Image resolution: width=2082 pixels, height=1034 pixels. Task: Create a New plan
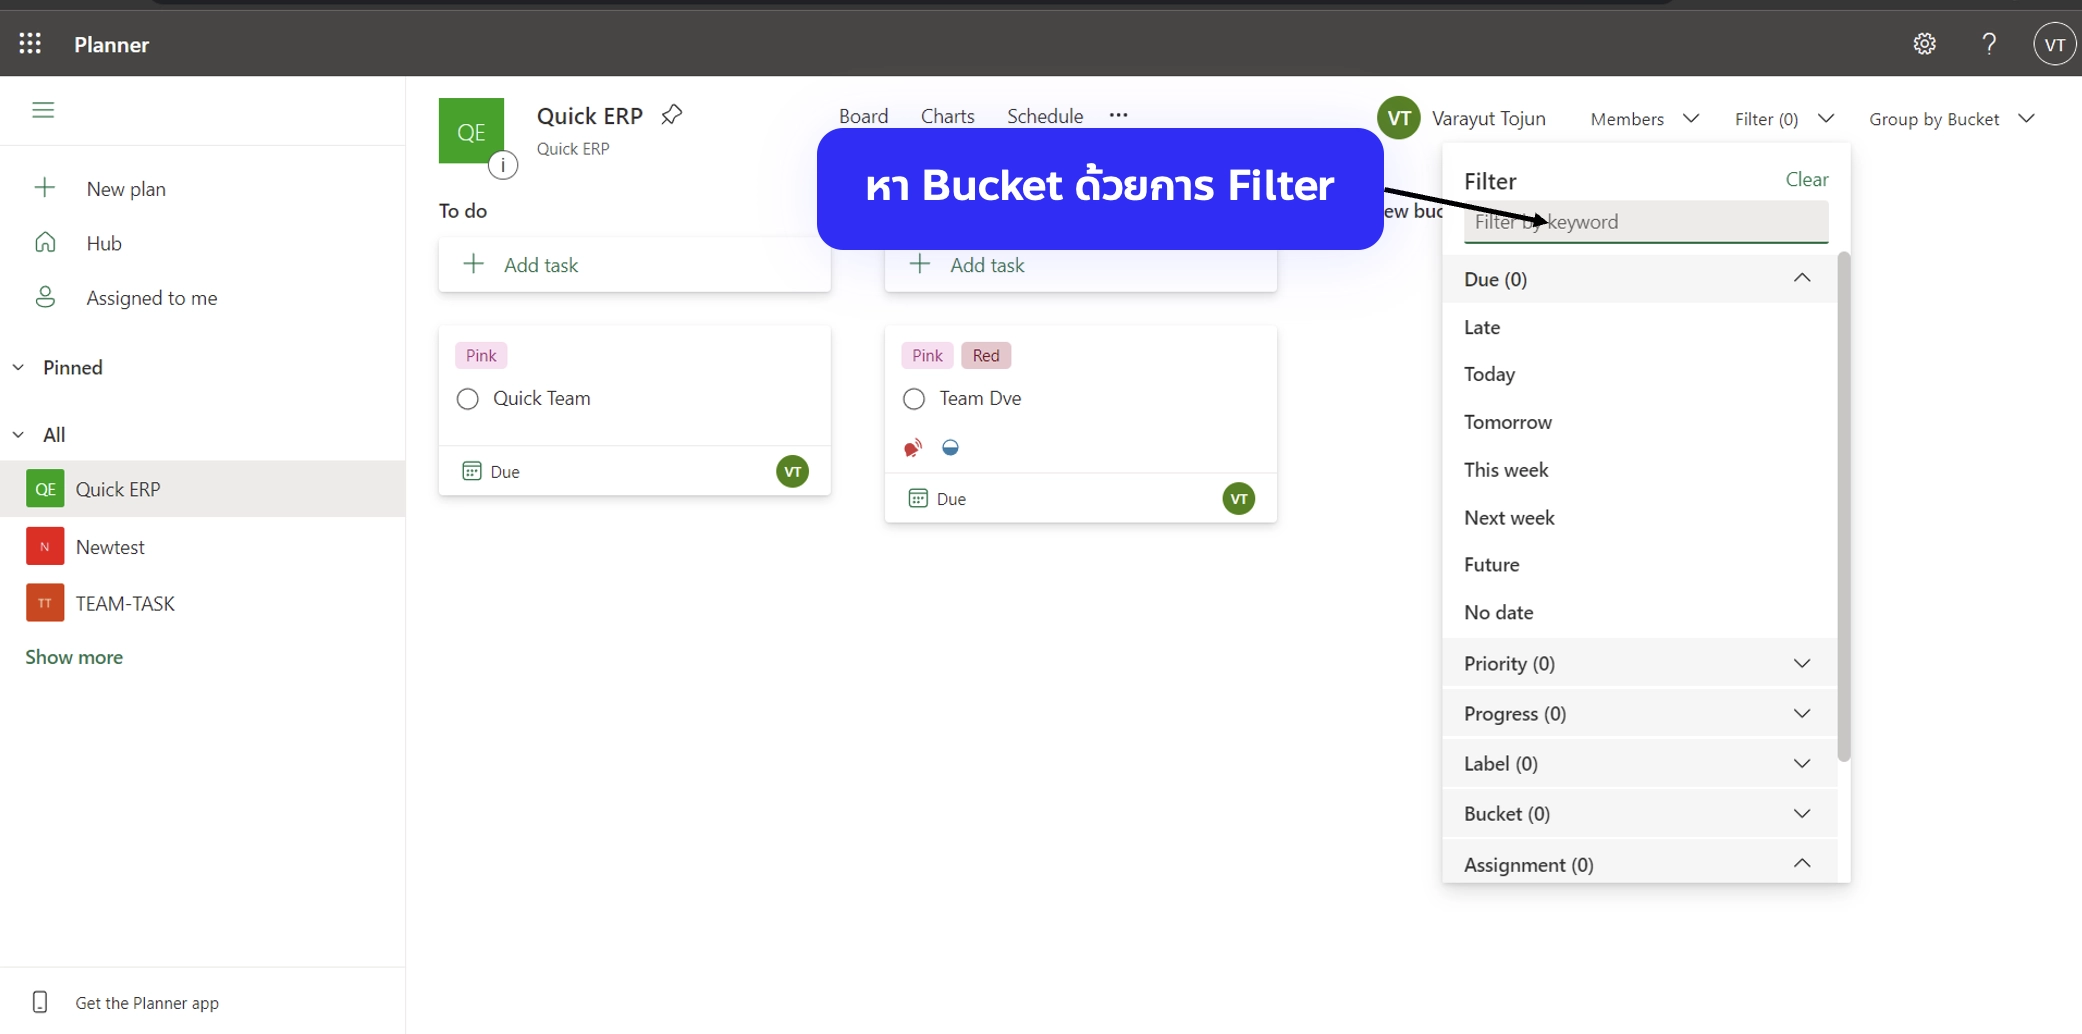(x=126, y=189)
